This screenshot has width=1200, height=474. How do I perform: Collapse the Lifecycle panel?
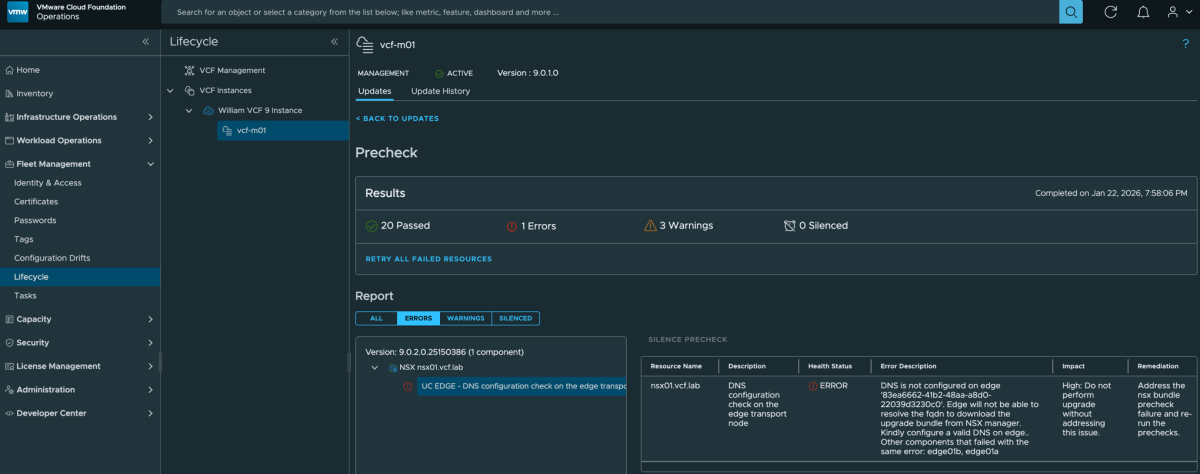[334, 42]
